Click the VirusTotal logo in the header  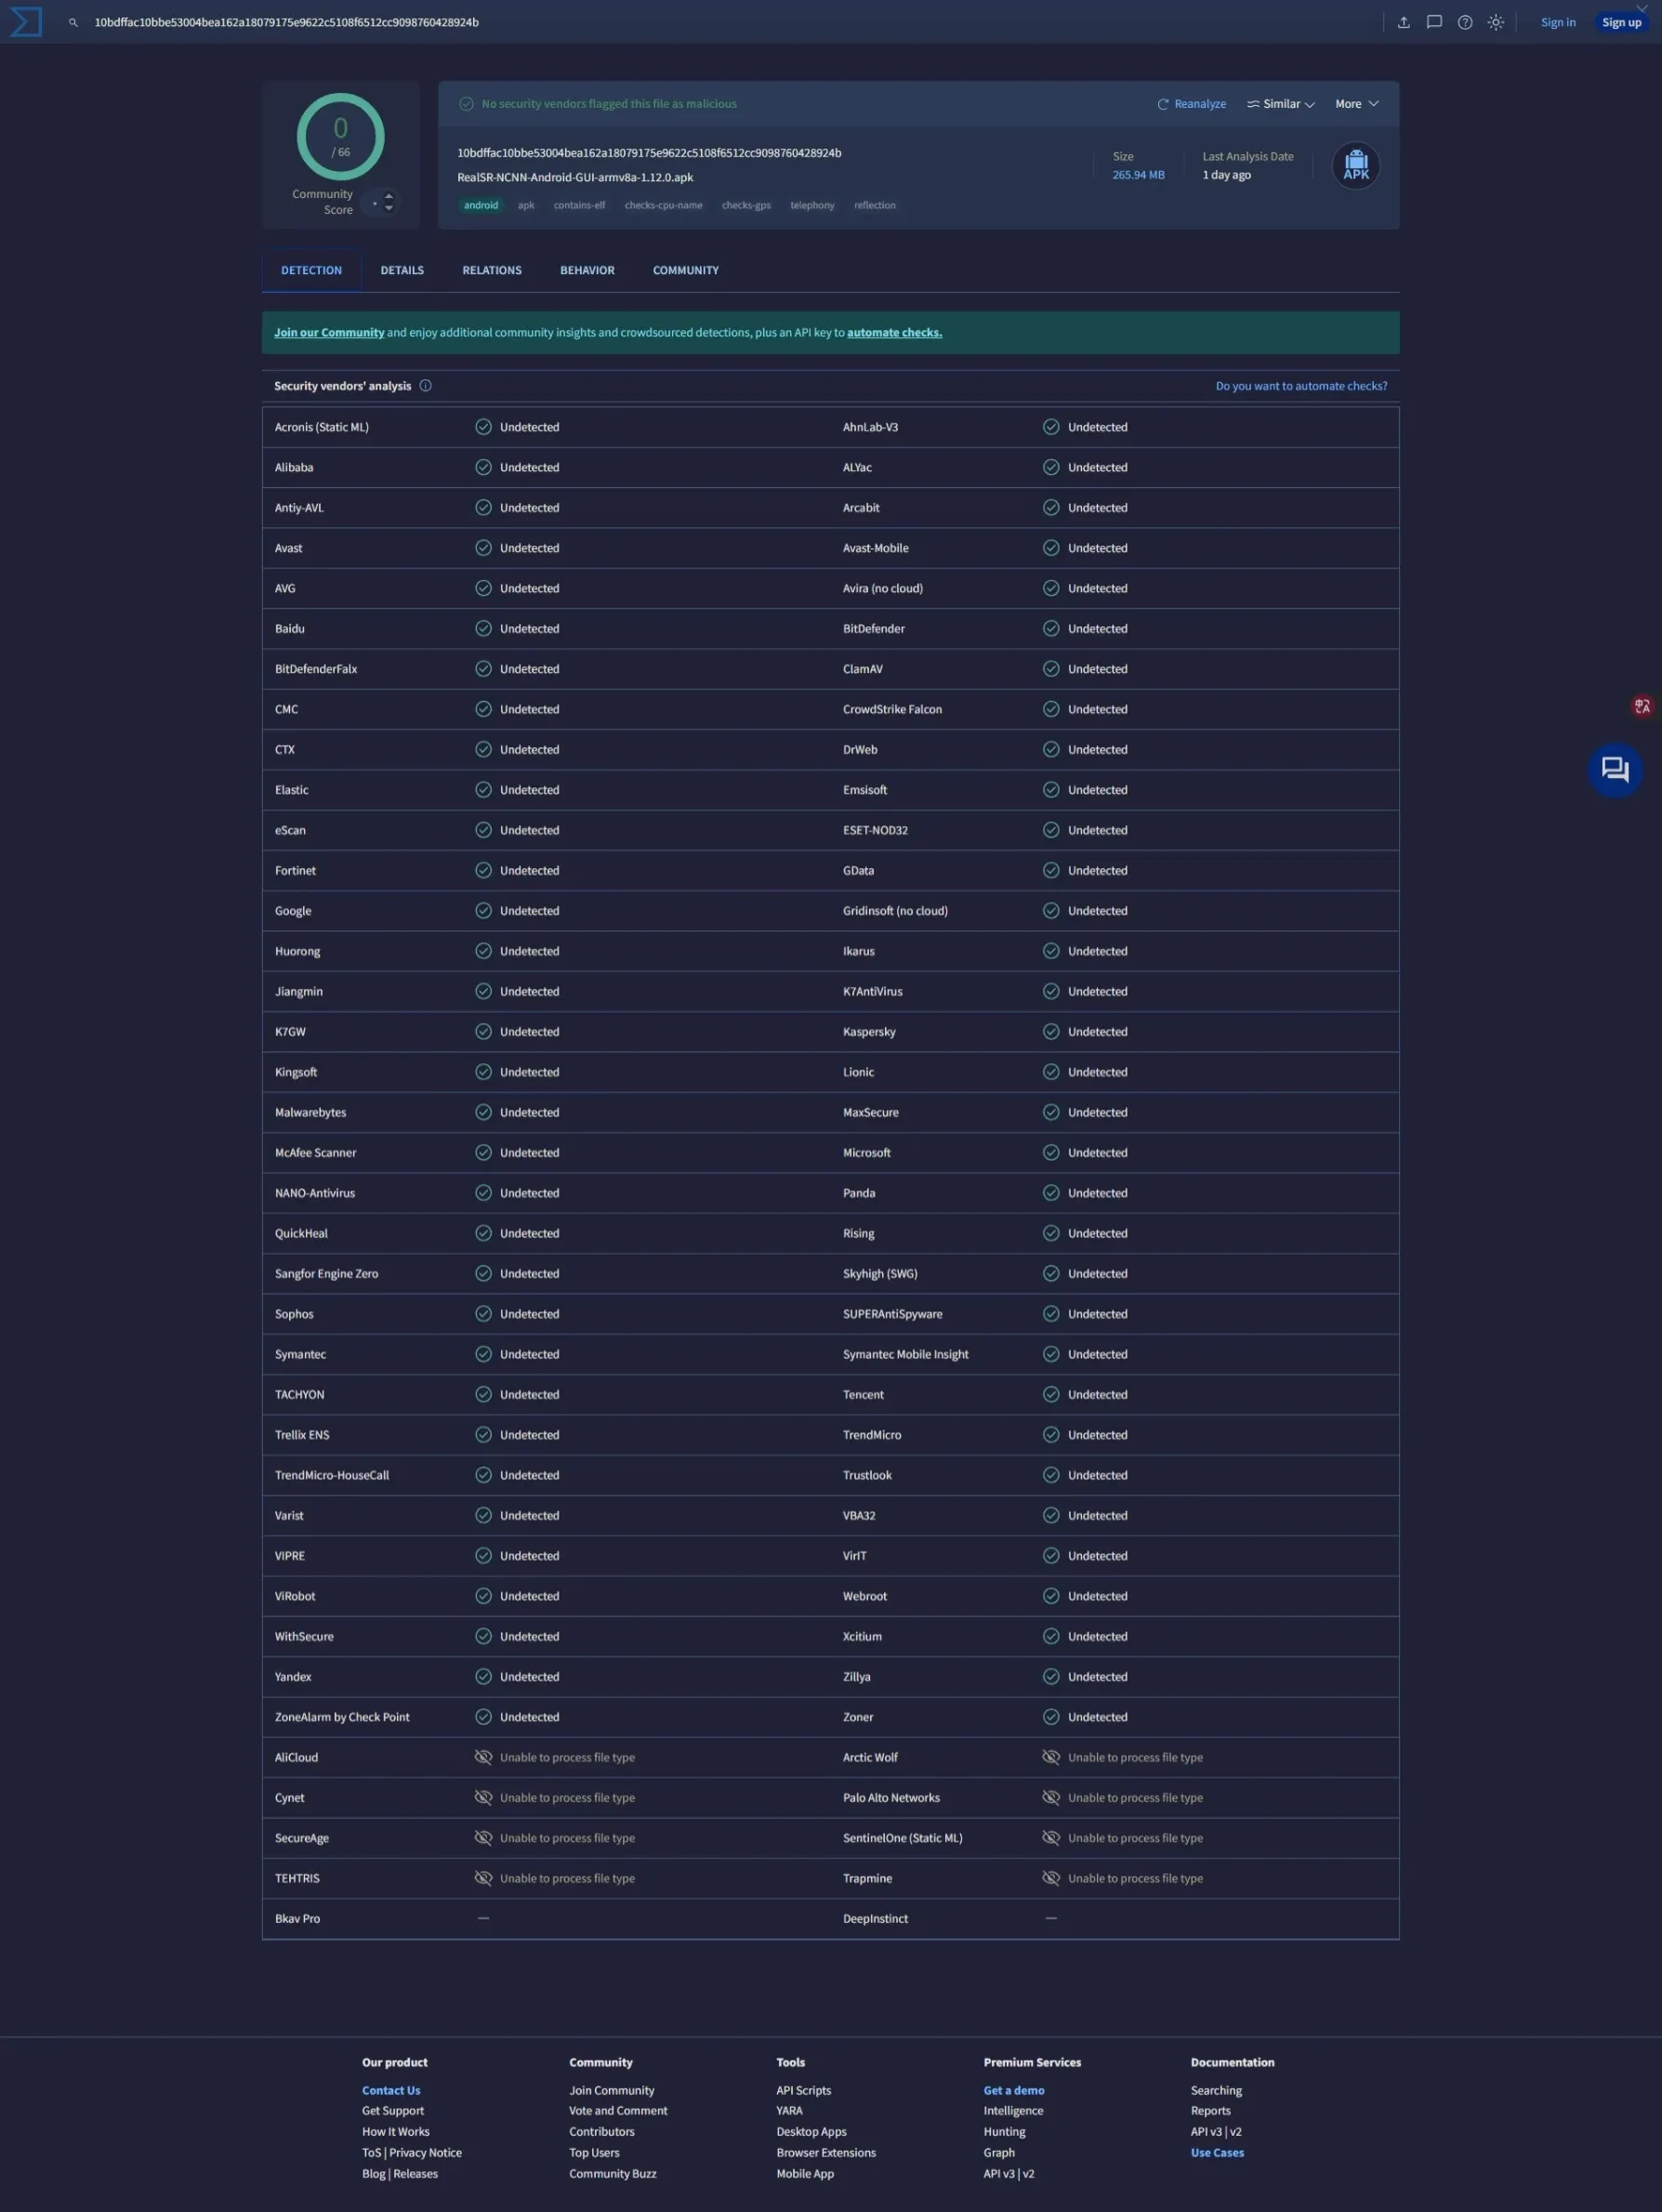pos(26,22)
